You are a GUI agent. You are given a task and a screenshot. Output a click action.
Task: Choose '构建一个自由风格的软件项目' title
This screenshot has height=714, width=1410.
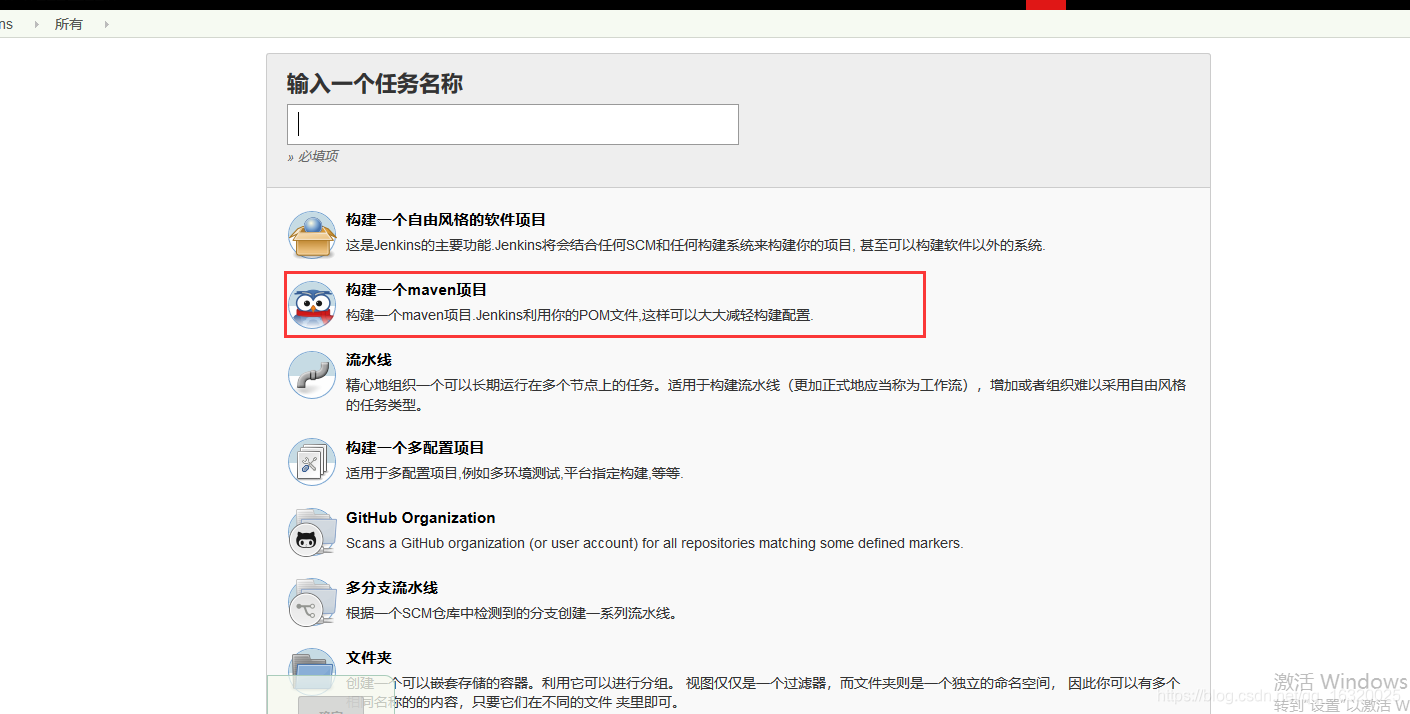(x=446, y=220)
